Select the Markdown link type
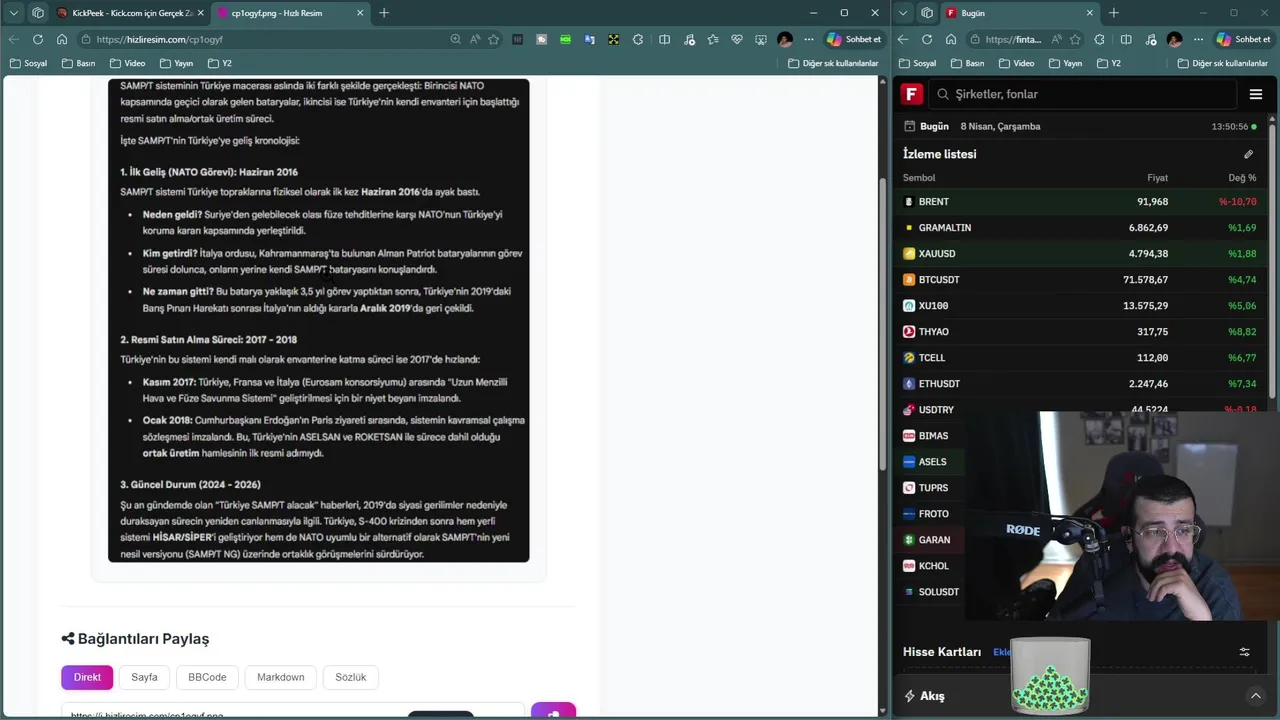Screen dimensions: 1280x720 [x=280, y=677]
